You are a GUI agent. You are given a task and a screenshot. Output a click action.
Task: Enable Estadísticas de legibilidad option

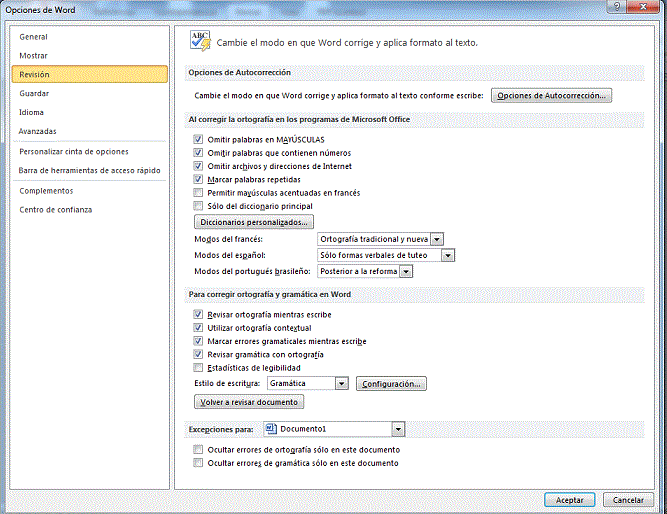199,367
